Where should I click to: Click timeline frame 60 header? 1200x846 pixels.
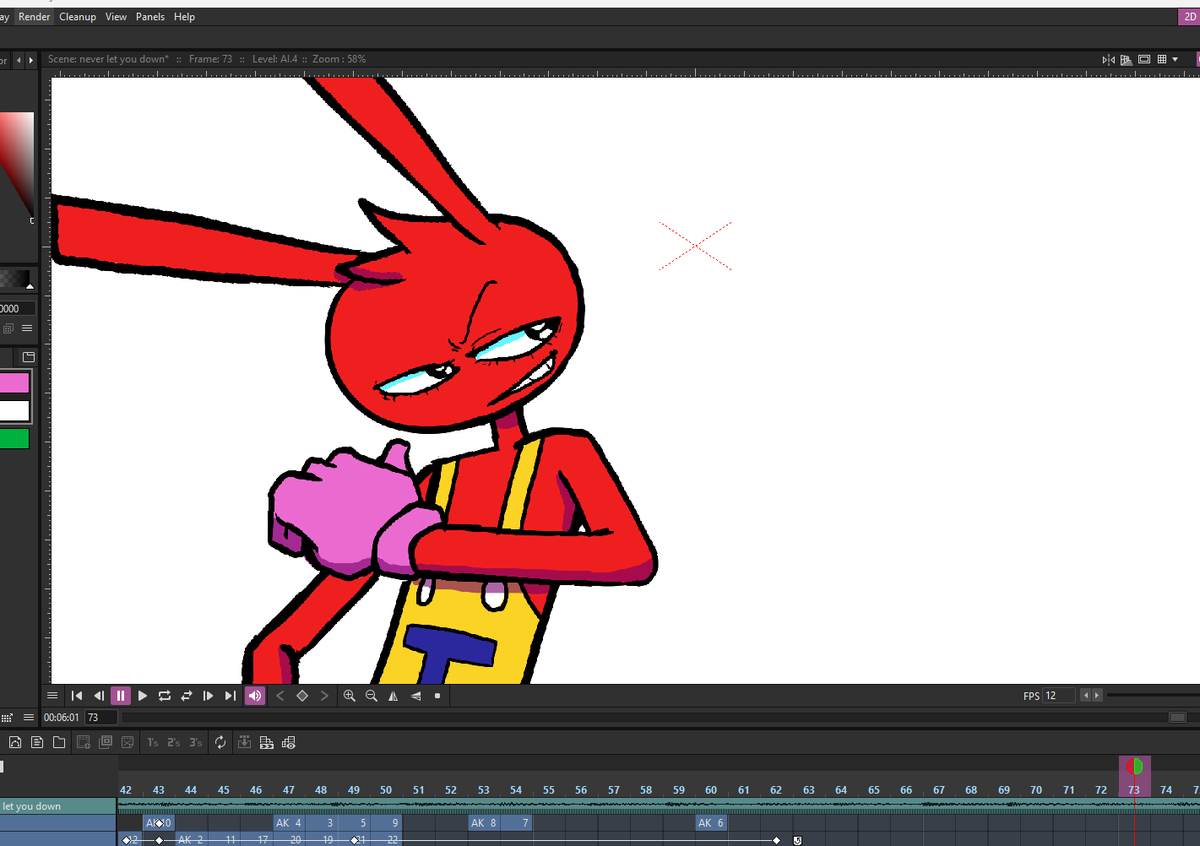[x=711, y=790]
